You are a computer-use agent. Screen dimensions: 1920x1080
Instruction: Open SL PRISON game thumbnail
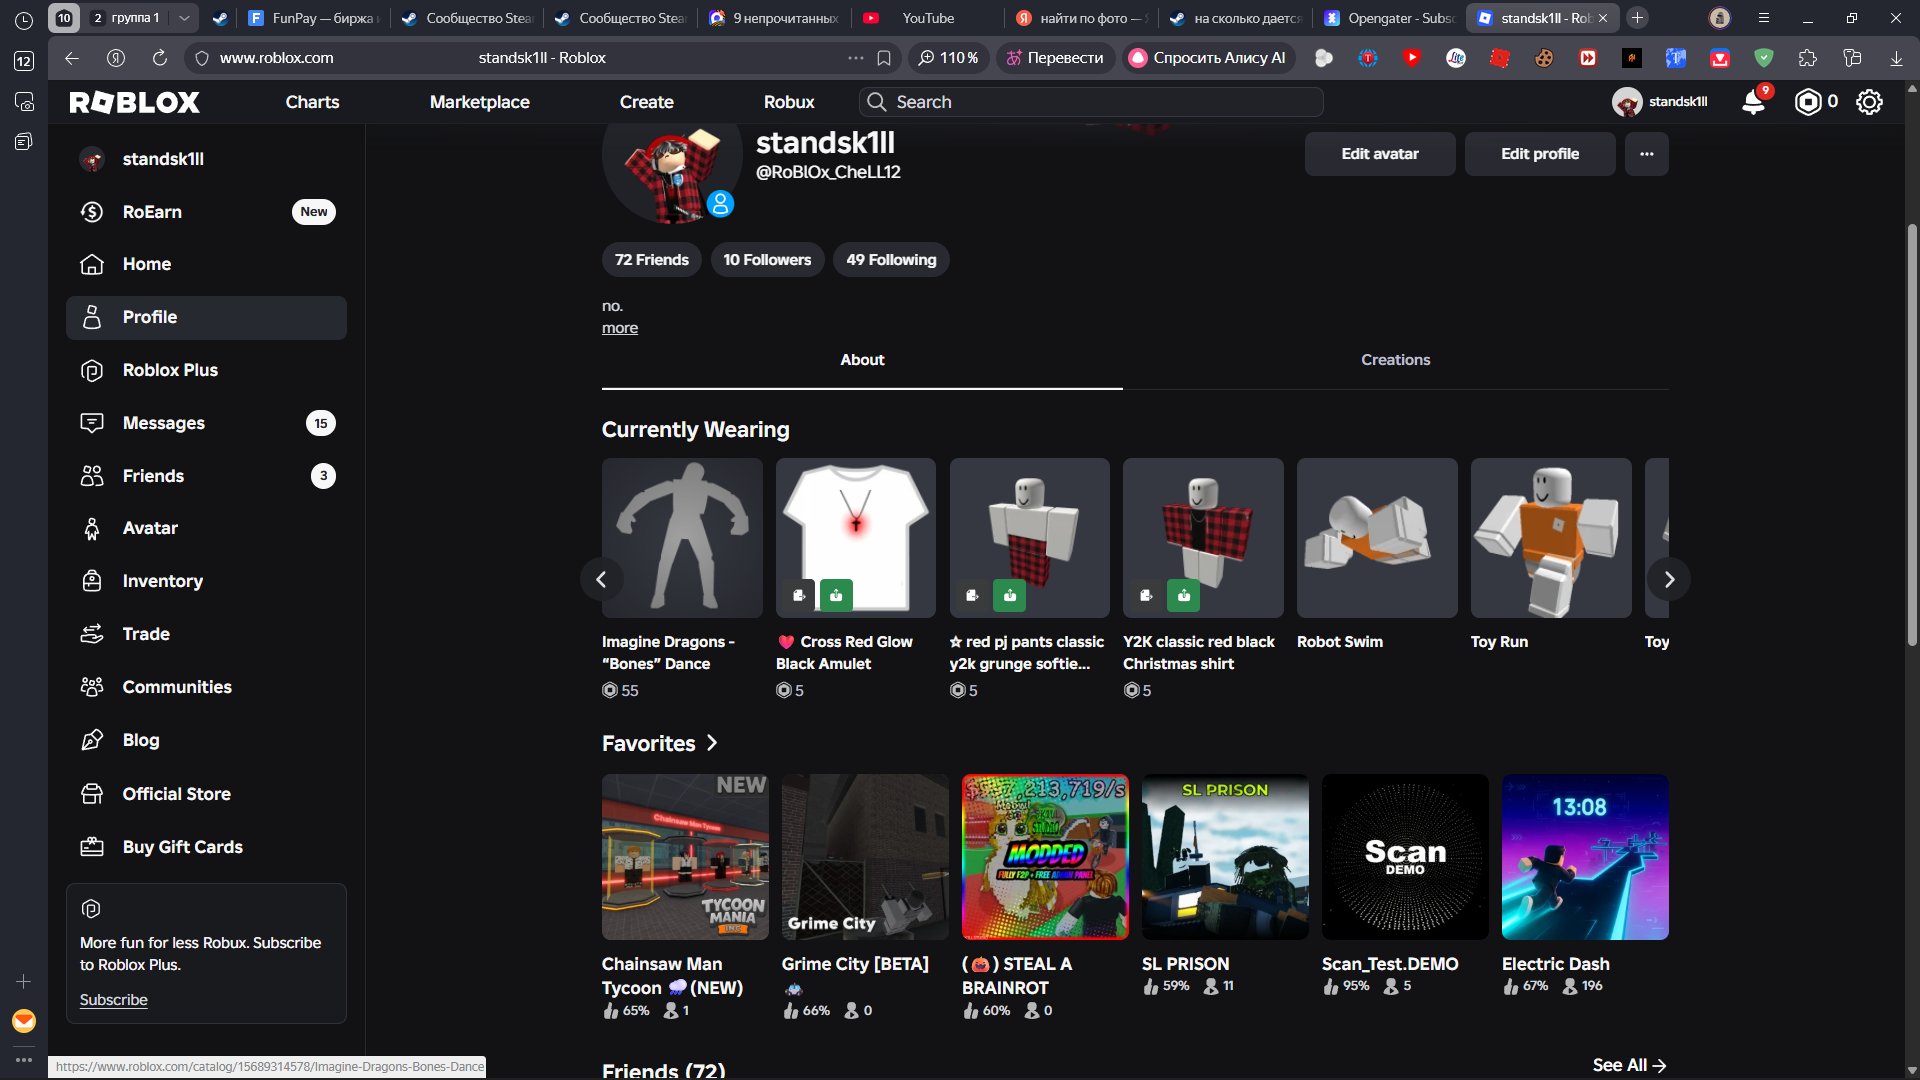click(x=1225, y=857)
